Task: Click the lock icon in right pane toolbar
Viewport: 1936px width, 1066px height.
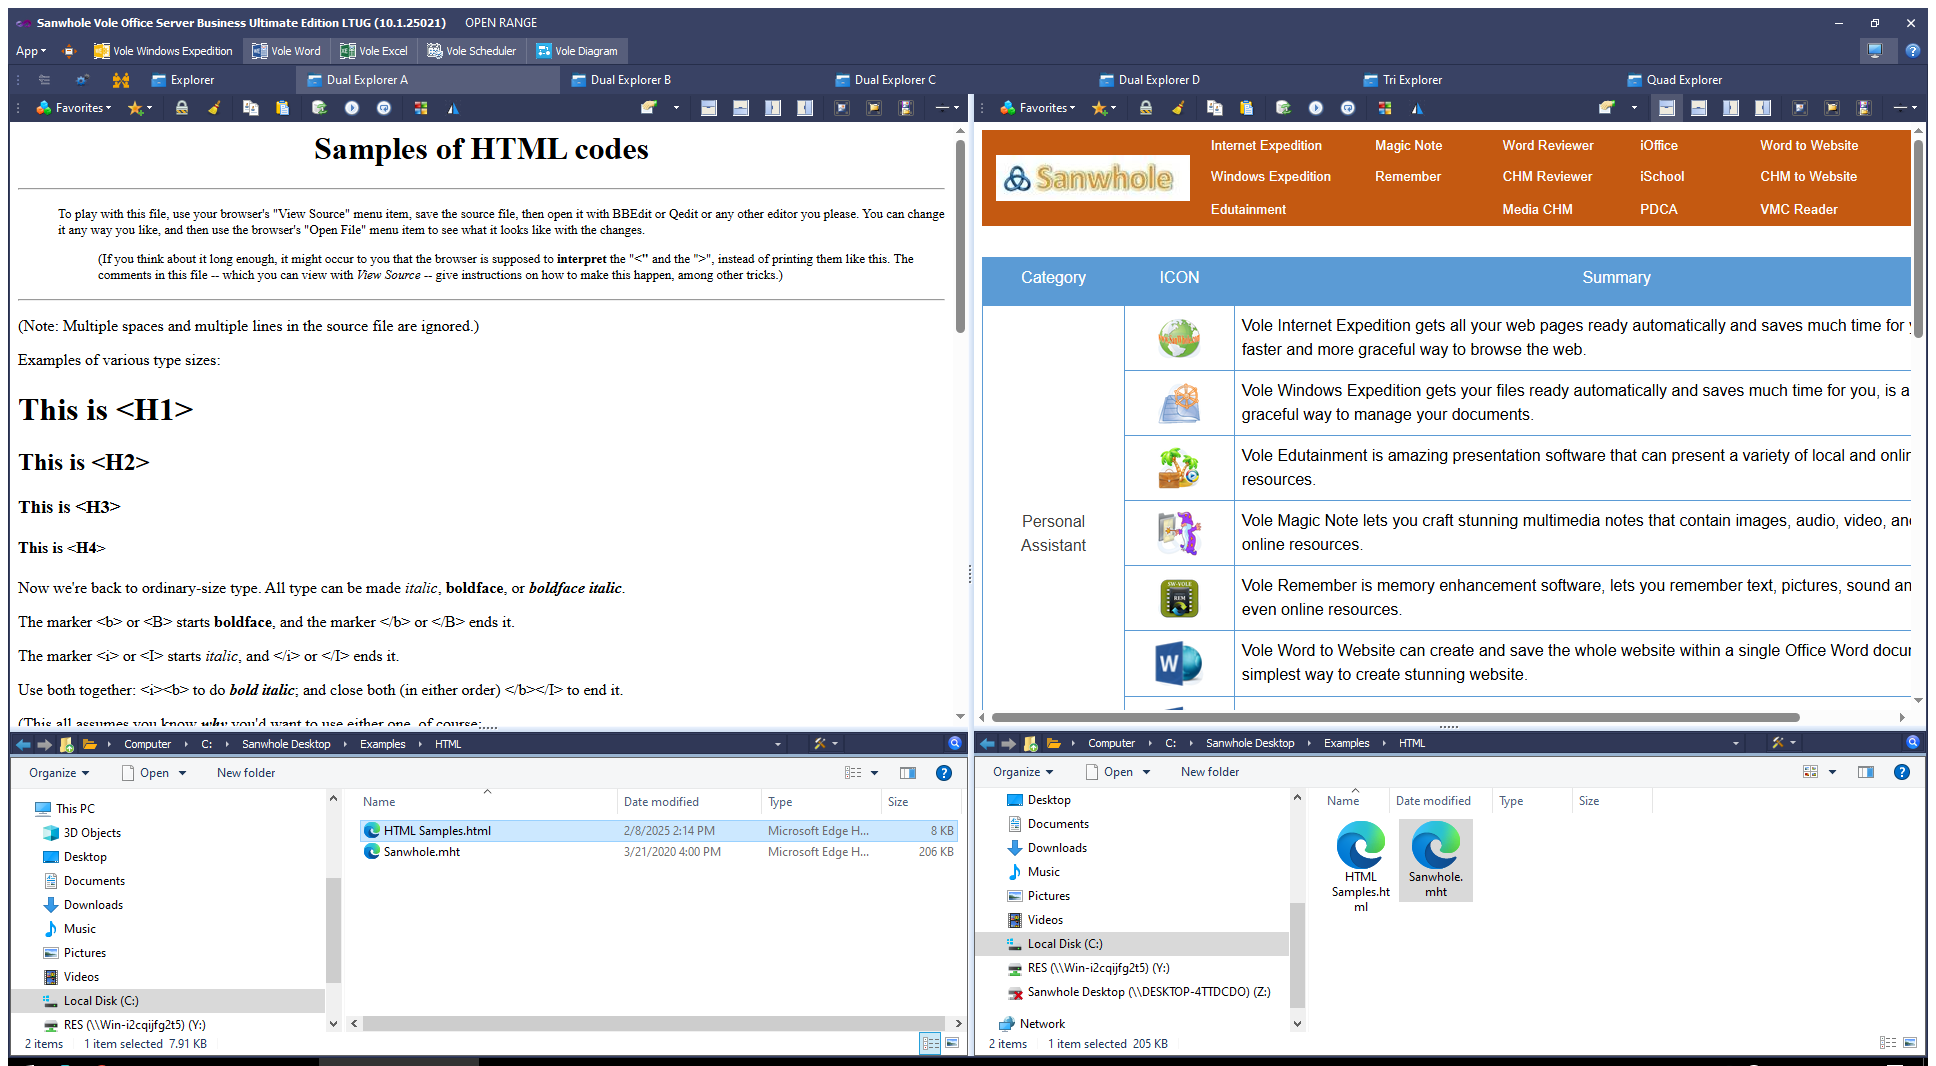Action: pos(1146,108)
